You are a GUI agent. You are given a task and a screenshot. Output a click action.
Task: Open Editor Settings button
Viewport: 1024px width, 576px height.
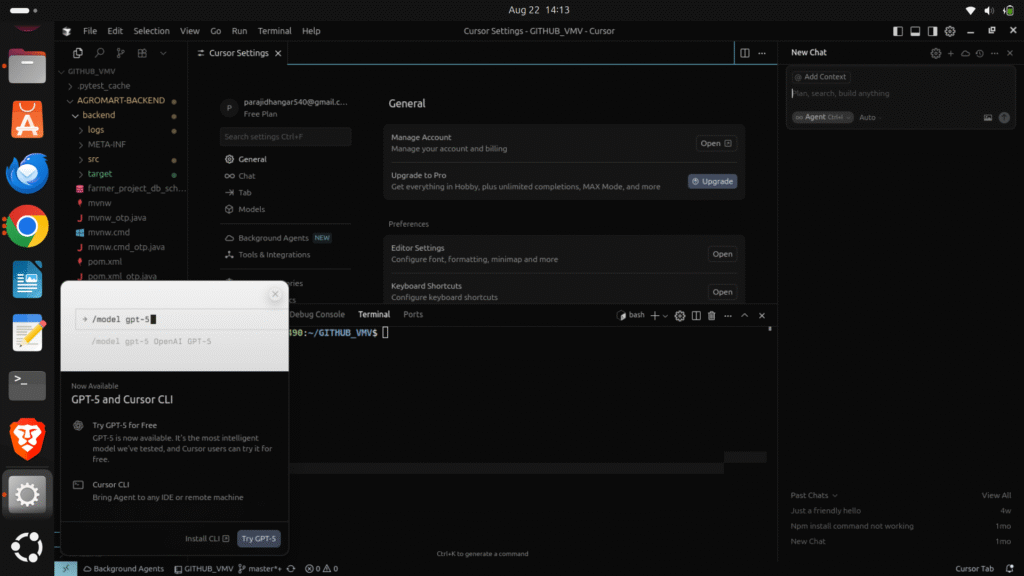[x=722, y=254]
